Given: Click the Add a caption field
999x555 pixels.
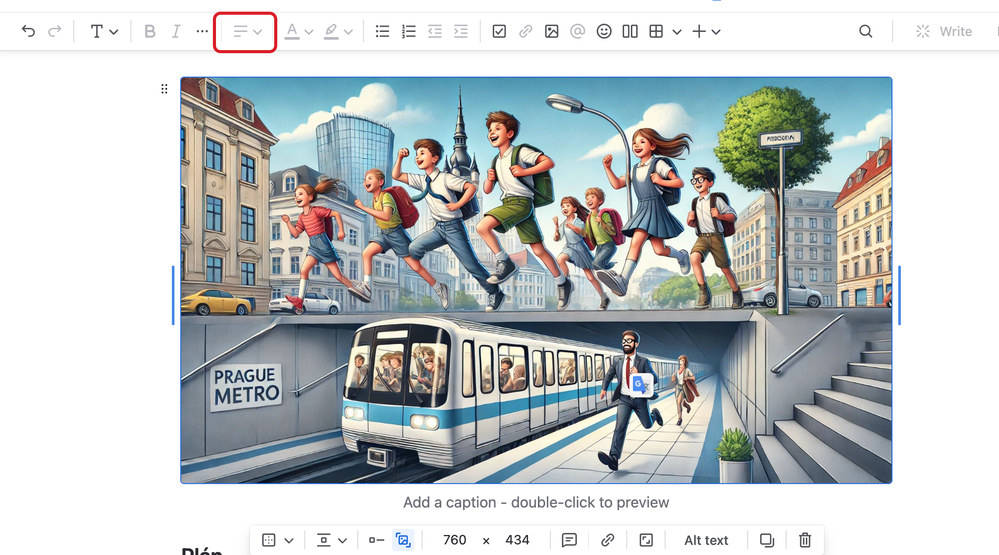Looking at the screenshot, I should pos(536,503).
